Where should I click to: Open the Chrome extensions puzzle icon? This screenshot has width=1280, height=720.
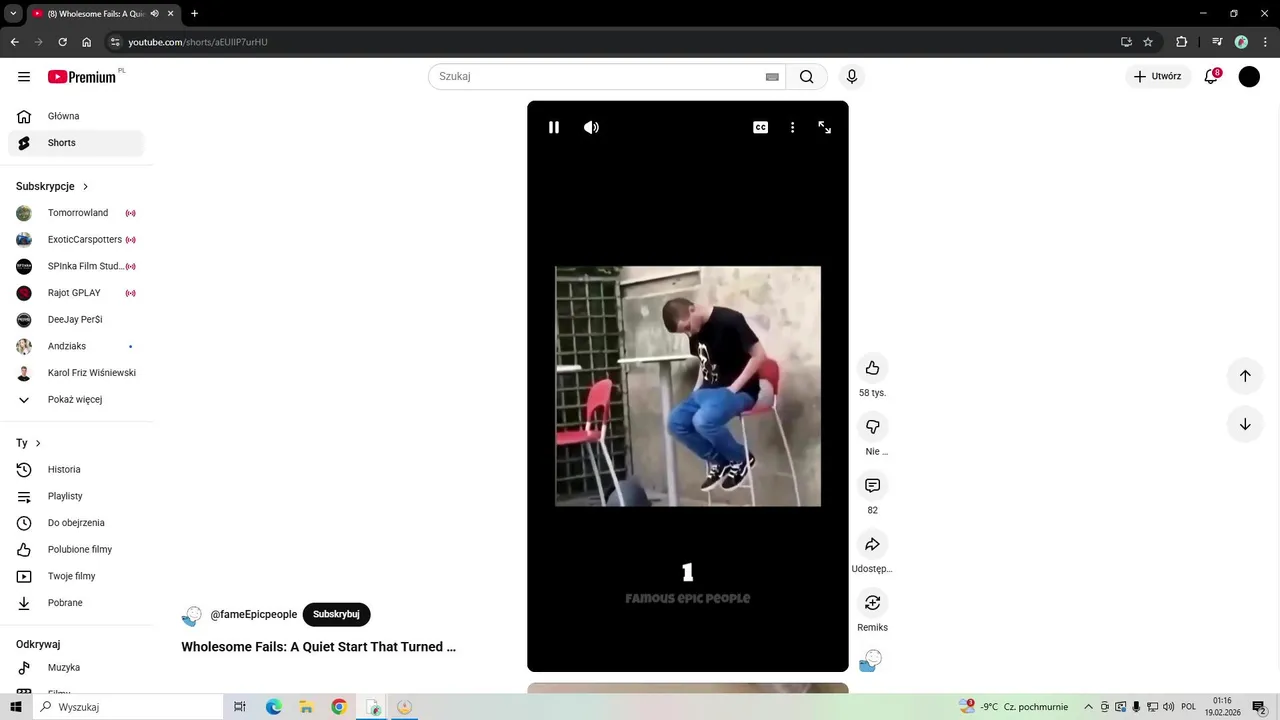click(1181, 42)
